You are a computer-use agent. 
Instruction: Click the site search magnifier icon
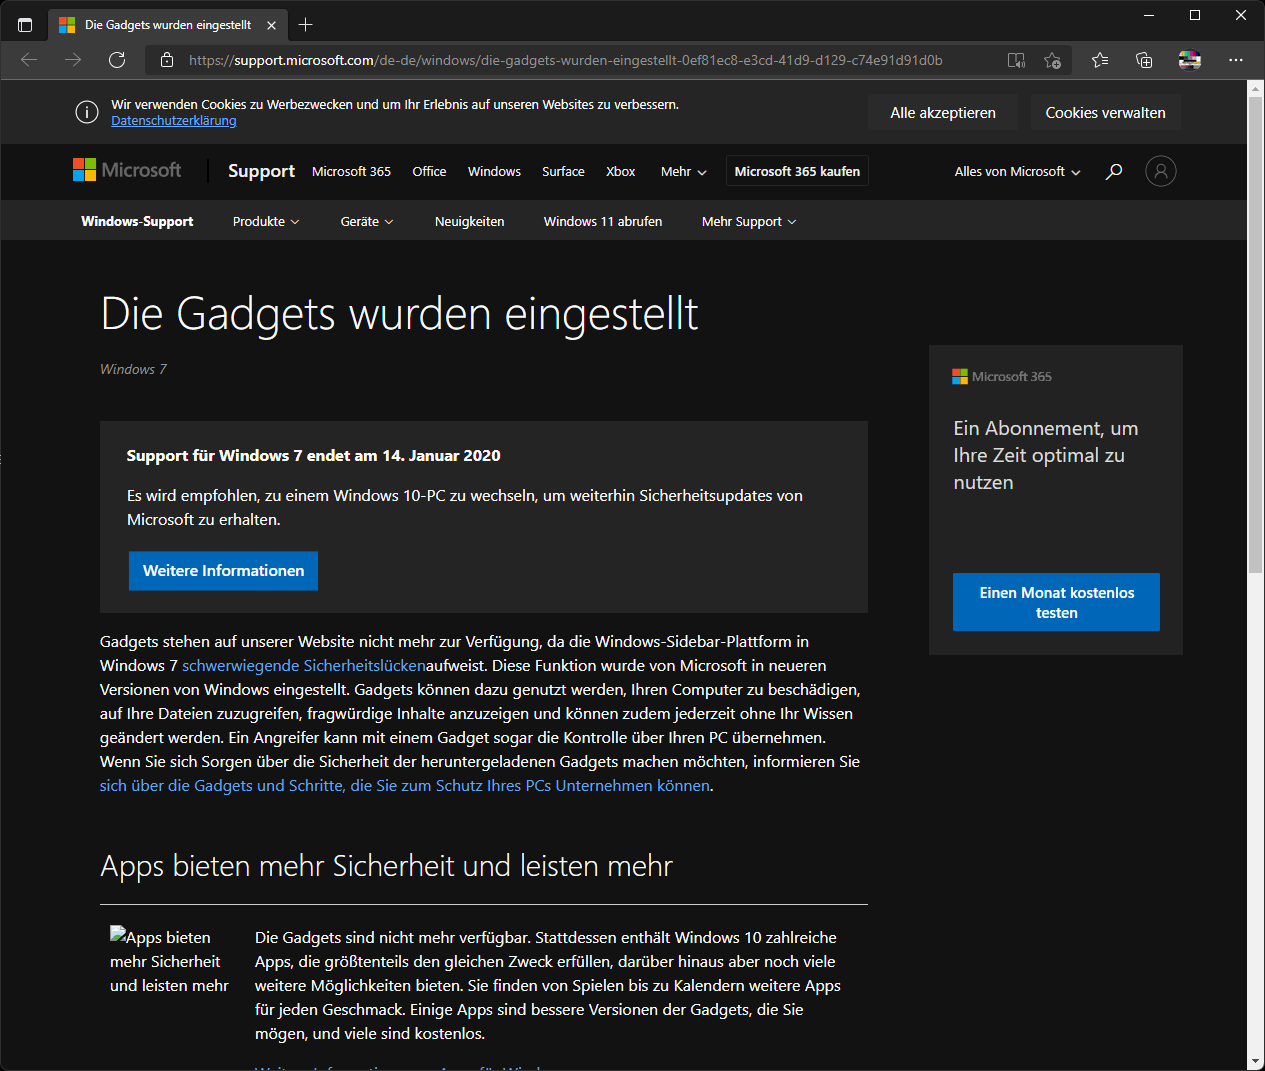[1113, 171]
